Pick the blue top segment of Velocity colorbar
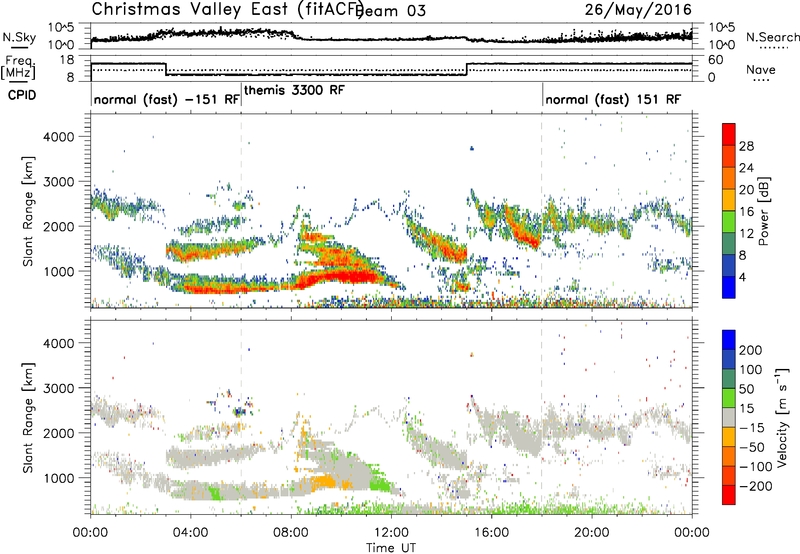Screen dimensions: 800x554 [x=729, y=340]
